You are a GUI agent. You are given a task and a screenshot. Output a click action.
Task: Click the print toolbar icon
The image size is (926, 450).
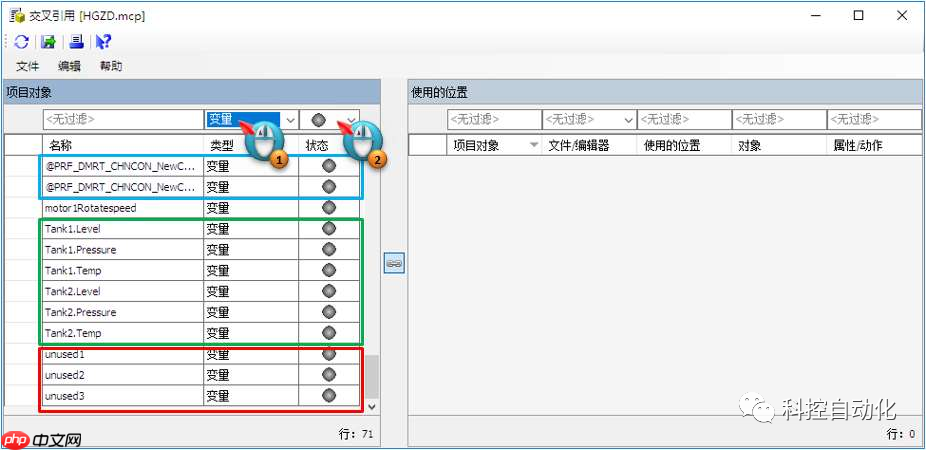tap(76, 41)
